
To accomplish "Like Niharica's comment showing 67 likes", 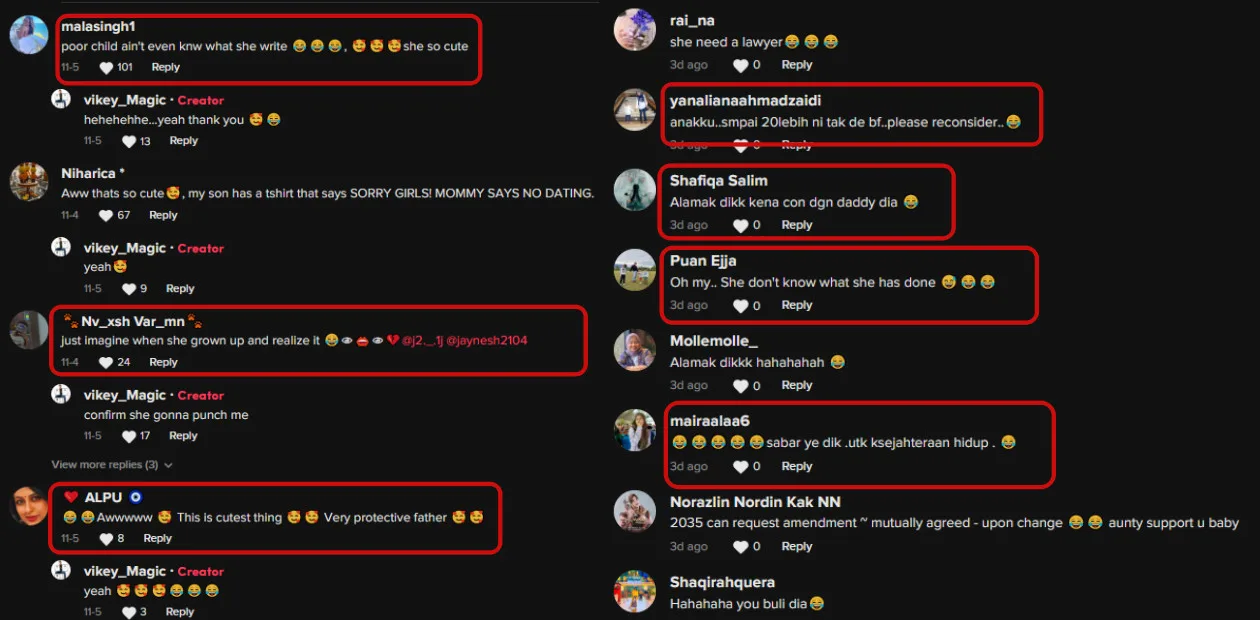I will coord(106,215).
